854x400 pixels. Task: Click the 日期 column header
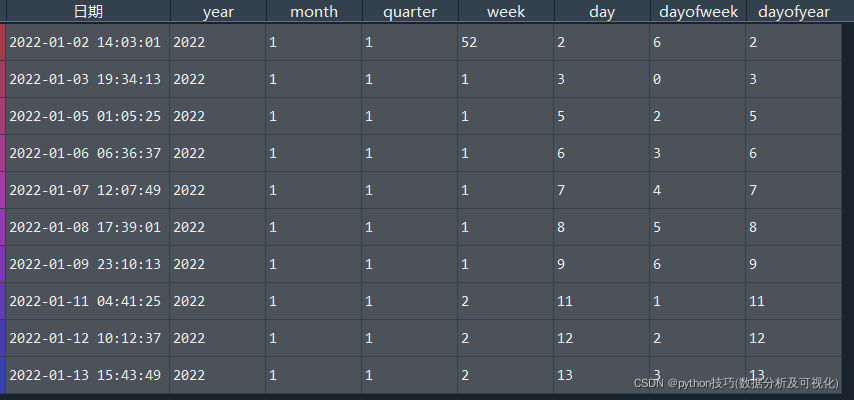pos(88,12)
